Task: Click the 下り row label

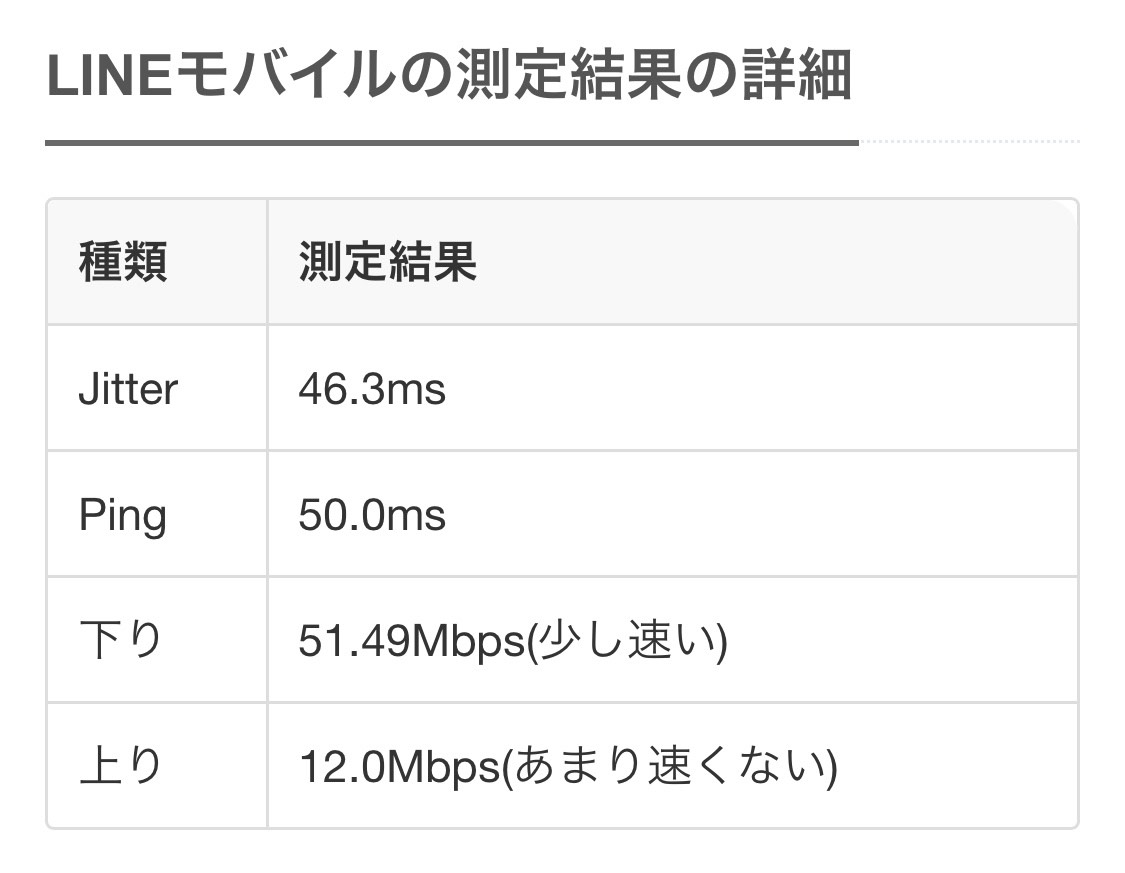Action: [x=121, y=640]
